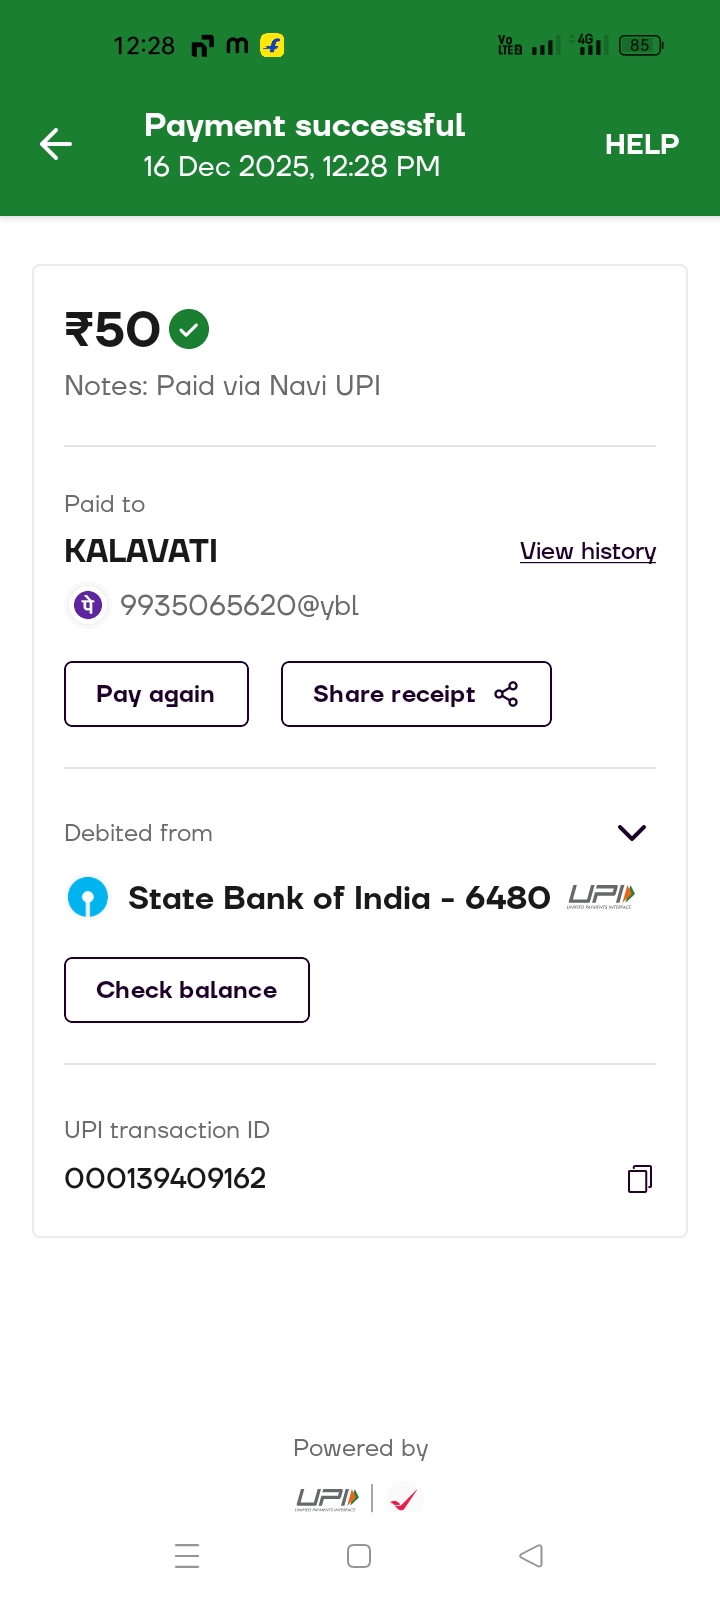The width and height of the screenshot is (720, 1600).
Task: Expand the Debited from details chevron
Action: [x=632, y=833]
